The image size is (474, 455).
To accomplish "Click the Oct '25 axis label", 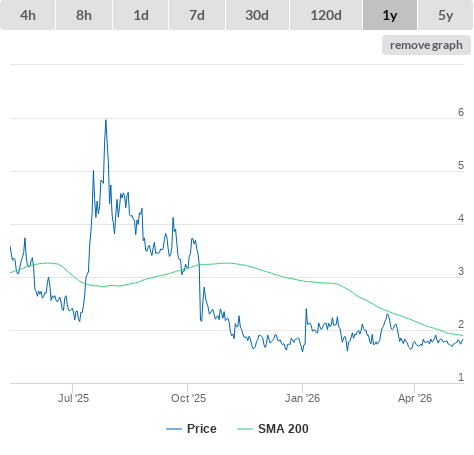I will click(x=188, y=398).
